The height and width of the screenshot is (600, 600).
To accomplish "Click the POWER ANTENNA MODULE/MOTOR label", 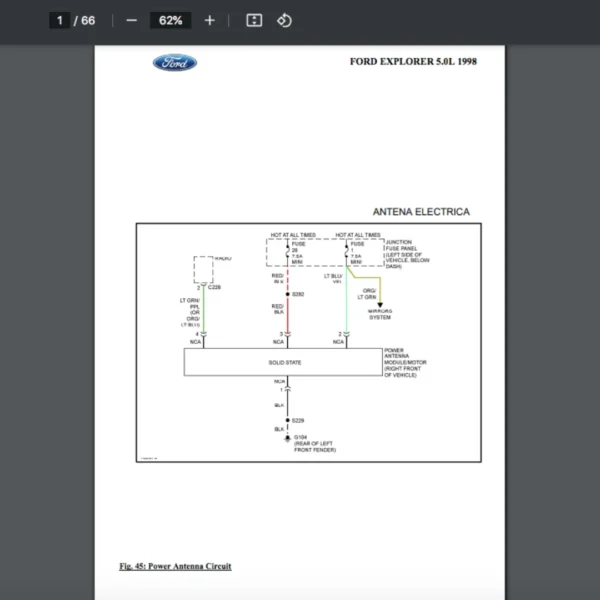I will [407, 362].
